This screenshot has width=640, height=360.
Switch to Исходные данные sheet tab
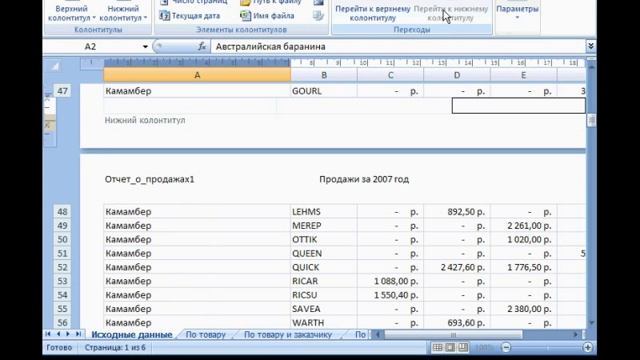click(x=132, y=335)
